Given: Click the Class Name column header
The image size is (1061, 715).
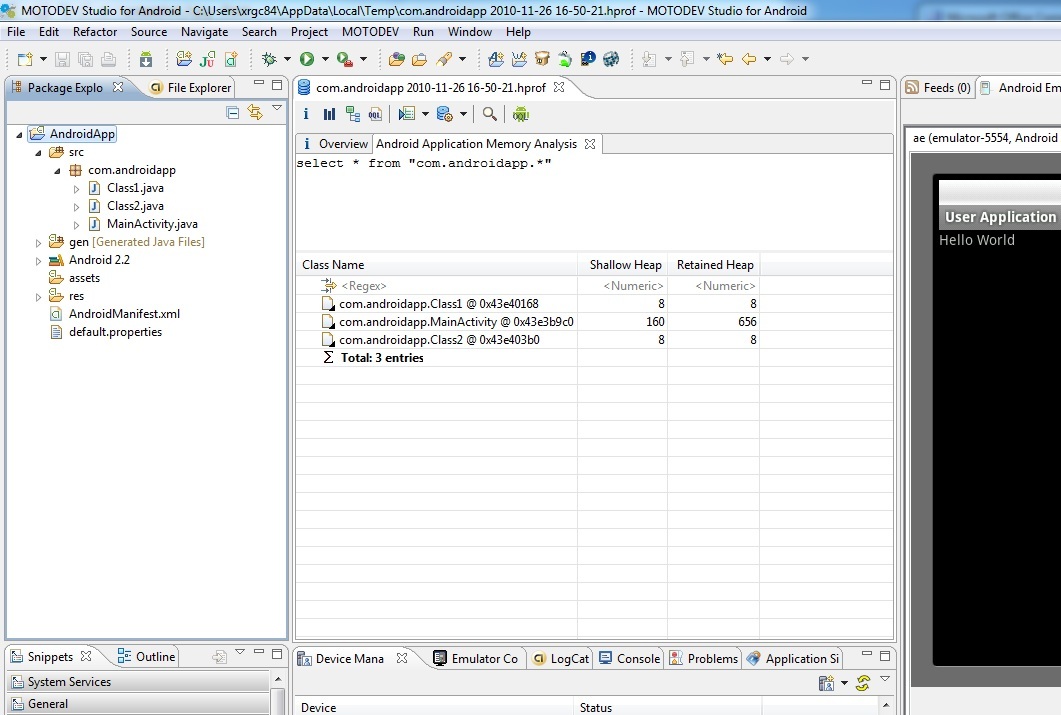Looking at the screenshot, I should (436, 265).
